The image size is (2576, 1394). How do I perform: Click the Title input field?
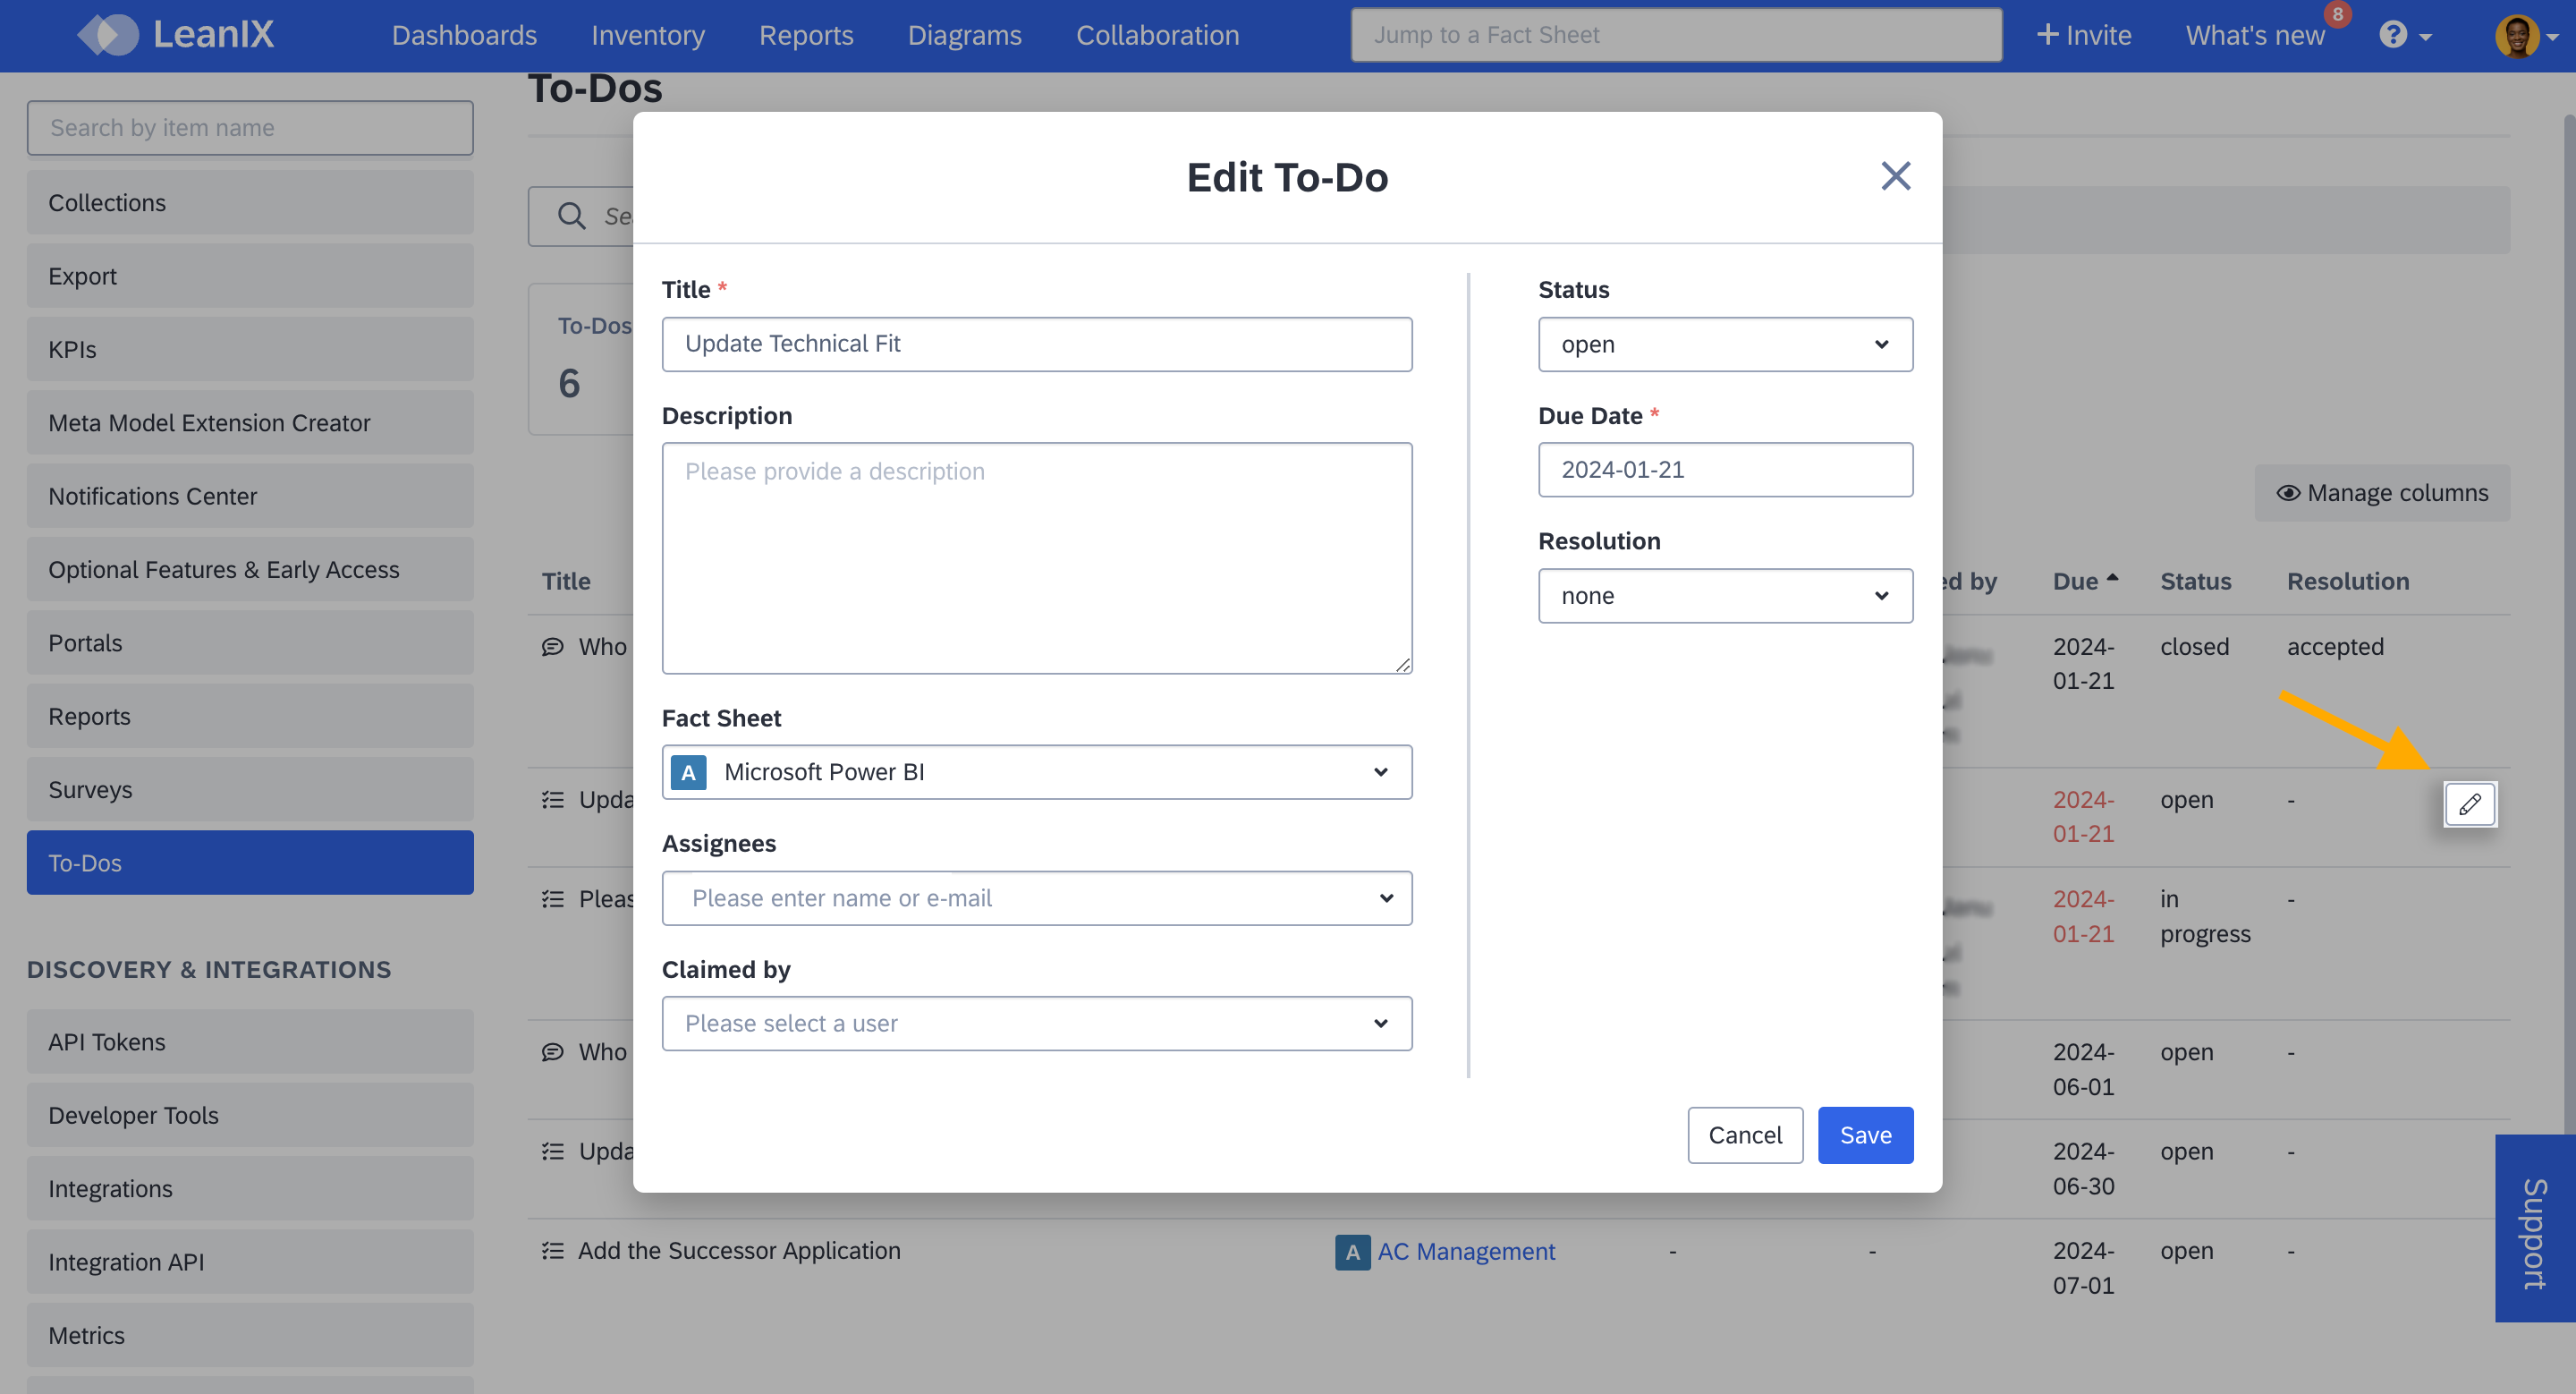[x=1037, y=344]
